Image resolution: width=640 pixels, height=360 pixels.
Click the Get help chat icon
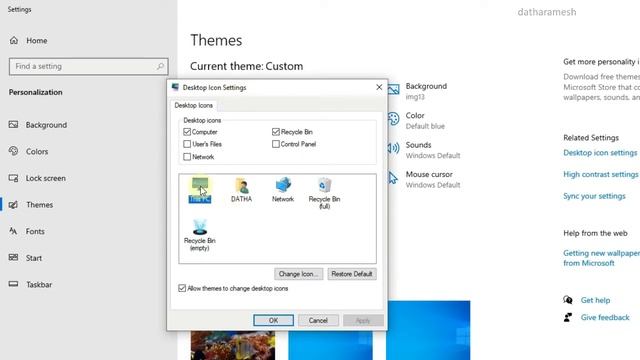point(568,300)
